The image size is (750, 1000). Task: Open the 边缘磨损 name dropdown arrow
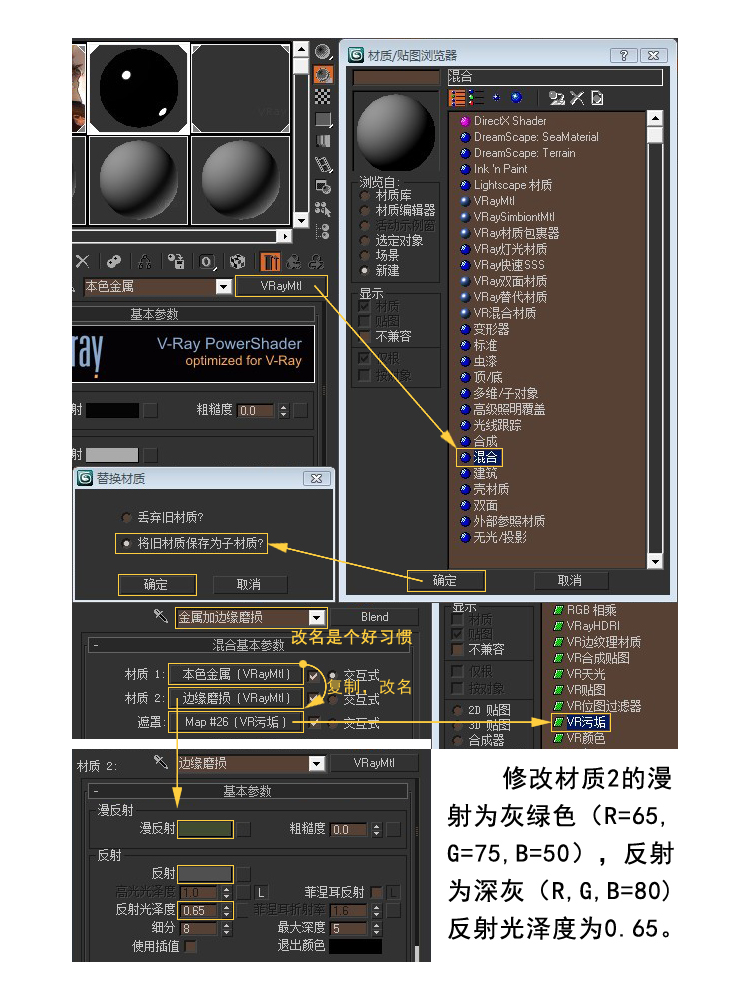pos(316,763)
